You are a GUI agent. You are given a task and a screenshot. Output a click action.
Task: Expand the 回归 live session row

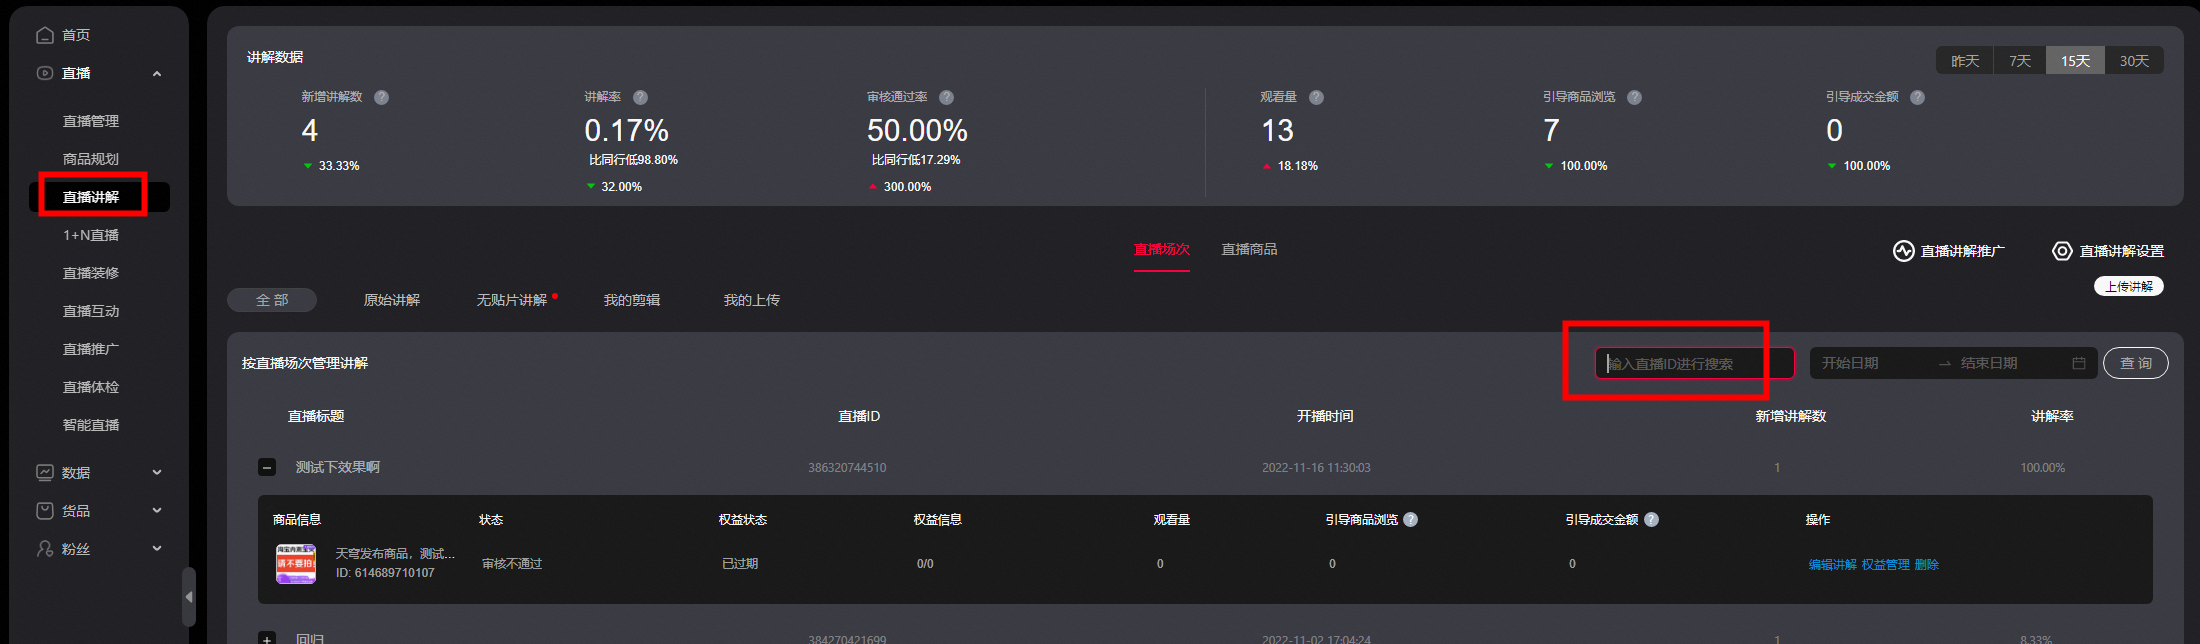[x=267, y=638]
